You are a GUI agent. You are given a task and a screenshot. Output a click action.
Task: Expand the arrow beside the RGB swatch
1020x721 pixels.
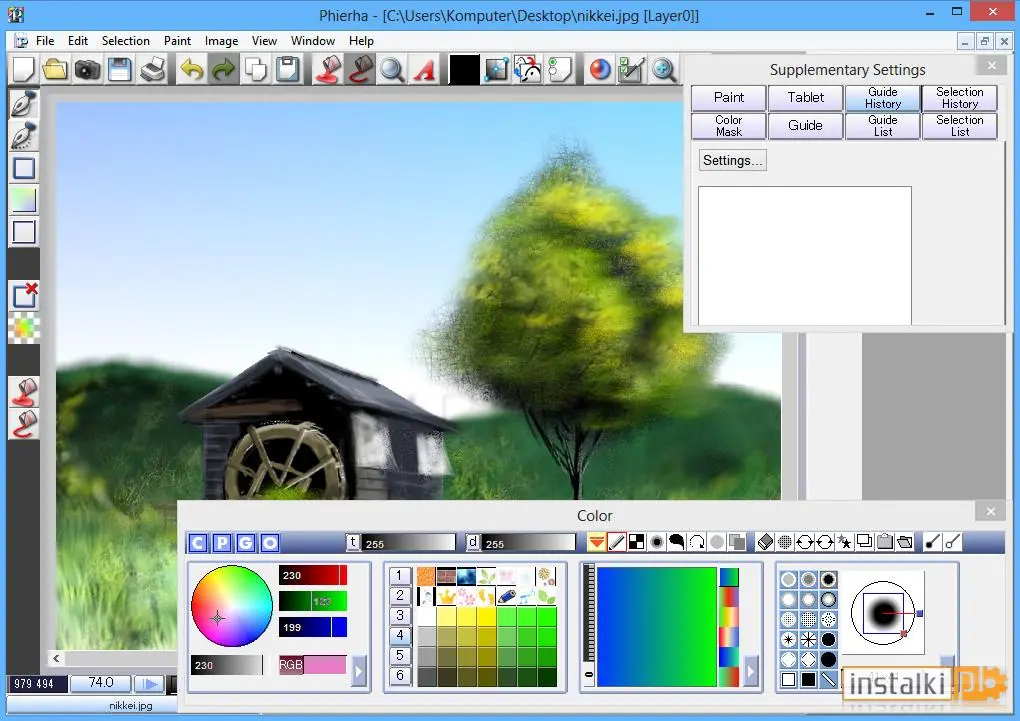358,671
